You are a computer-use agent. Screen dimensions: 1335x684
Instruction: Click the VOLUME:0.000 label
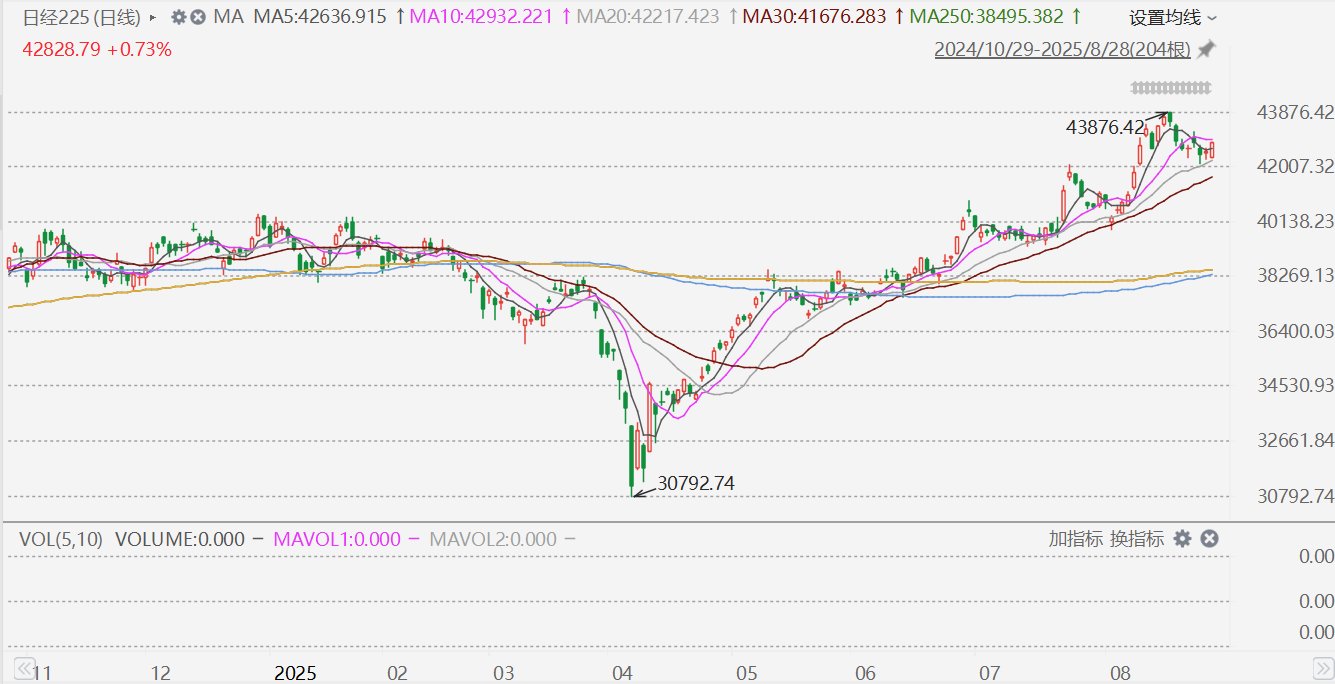180,539
